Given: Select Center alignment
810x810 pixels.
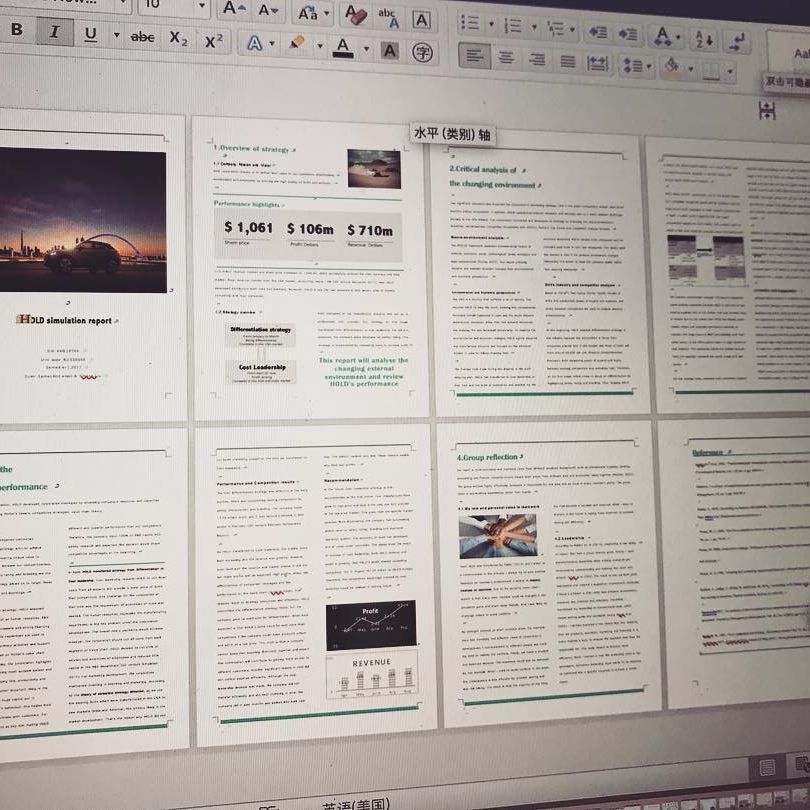Looking at the screenshot, I should point(506,57).
